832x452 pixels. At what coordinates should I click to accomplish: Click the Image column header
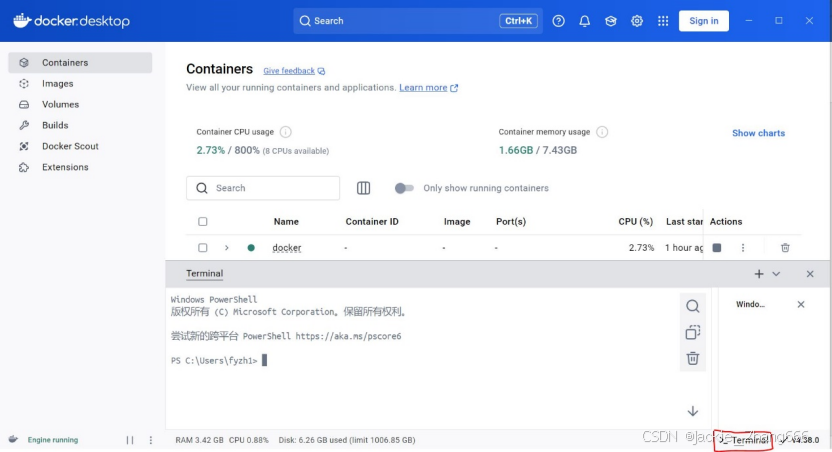point(457,222)
